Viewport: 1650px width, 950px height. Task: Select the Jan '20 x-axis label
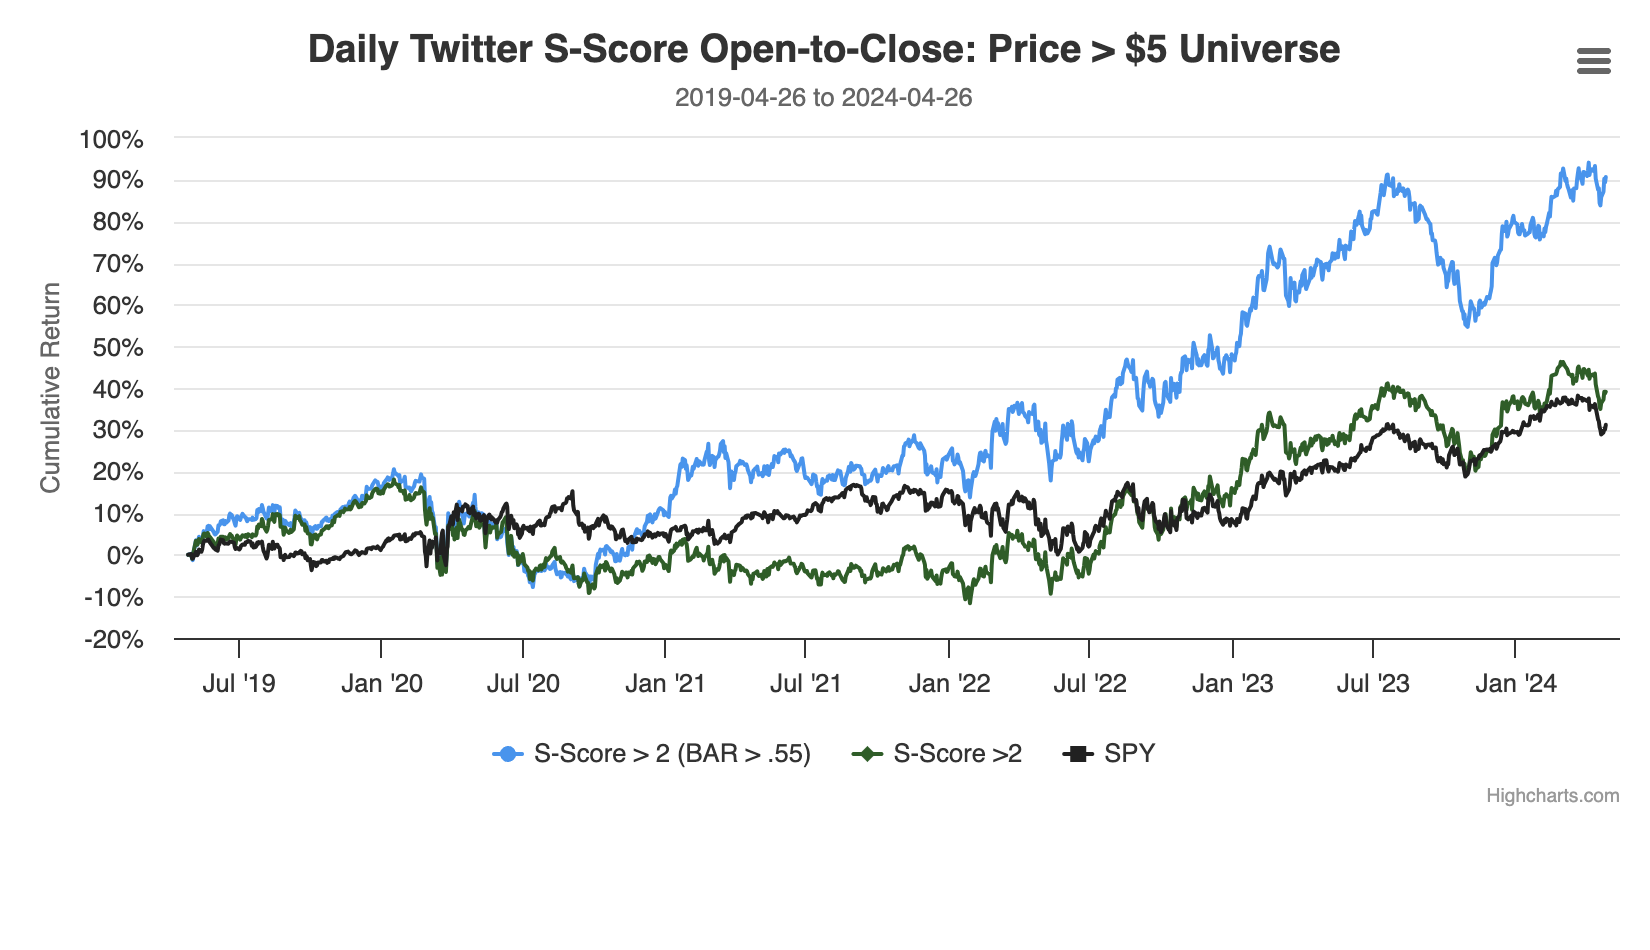tap(381, 684)
